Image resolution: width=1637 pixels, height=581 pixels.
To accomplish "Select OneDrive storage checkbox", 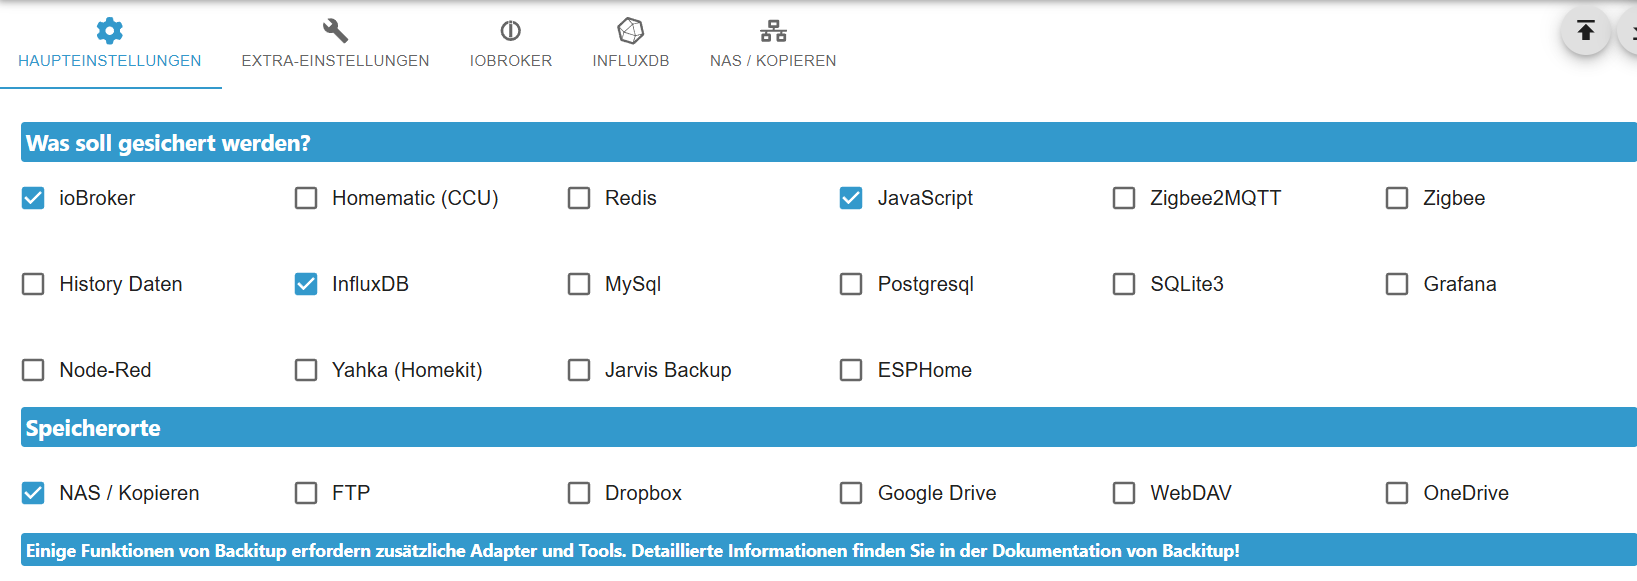I will click(1397, 493).
